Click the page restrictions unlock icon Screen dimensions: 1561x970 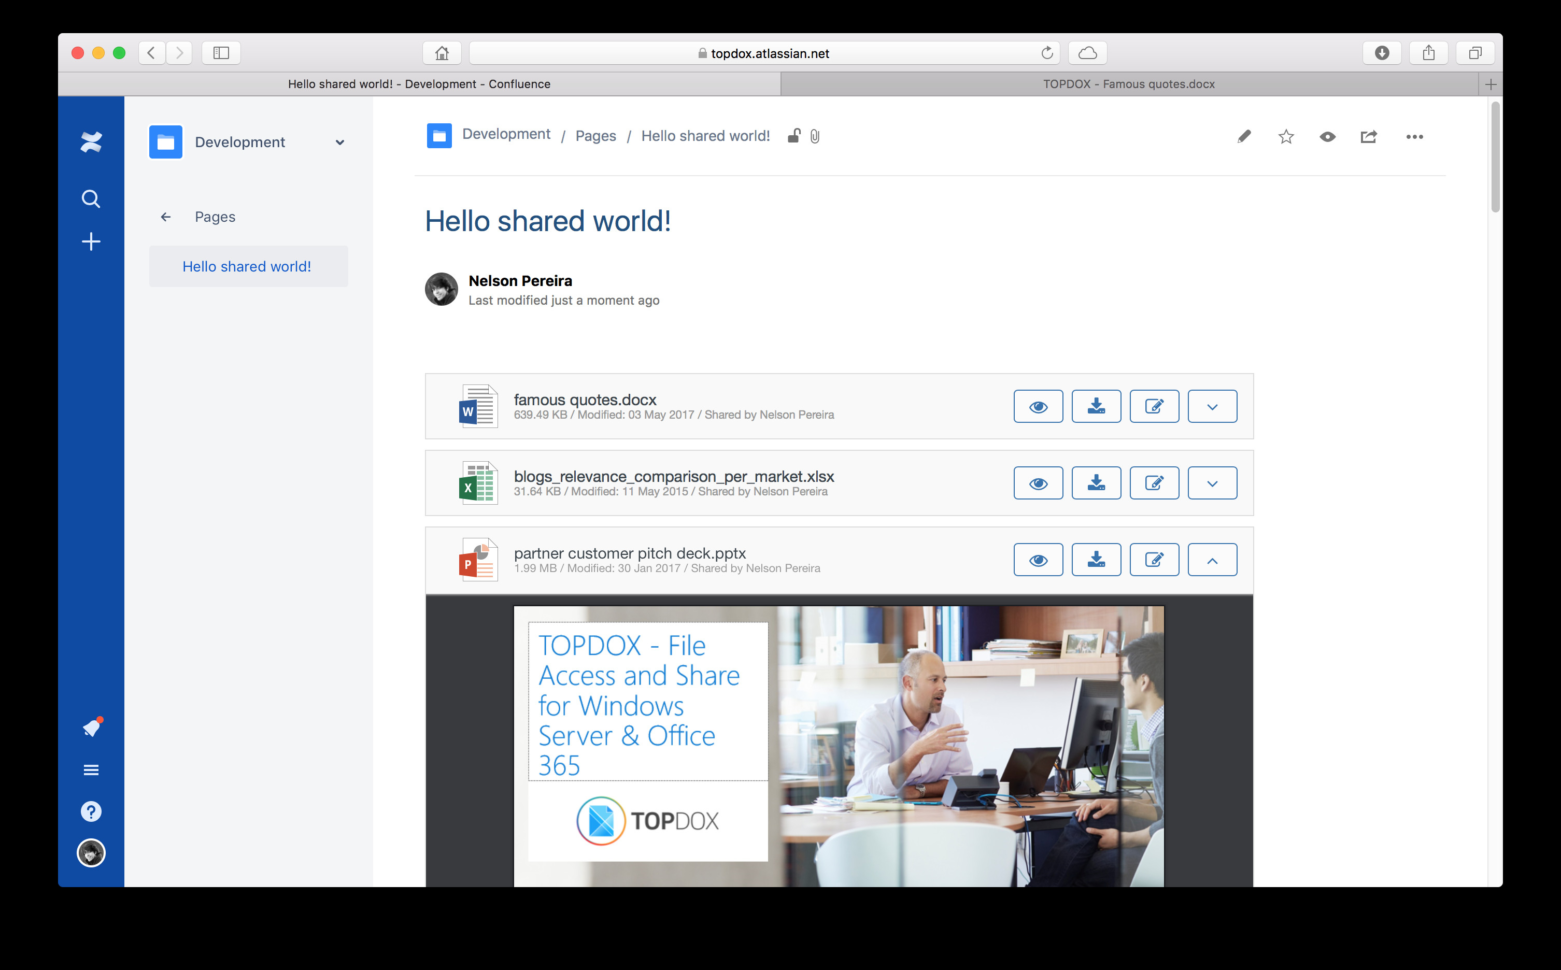794,136
